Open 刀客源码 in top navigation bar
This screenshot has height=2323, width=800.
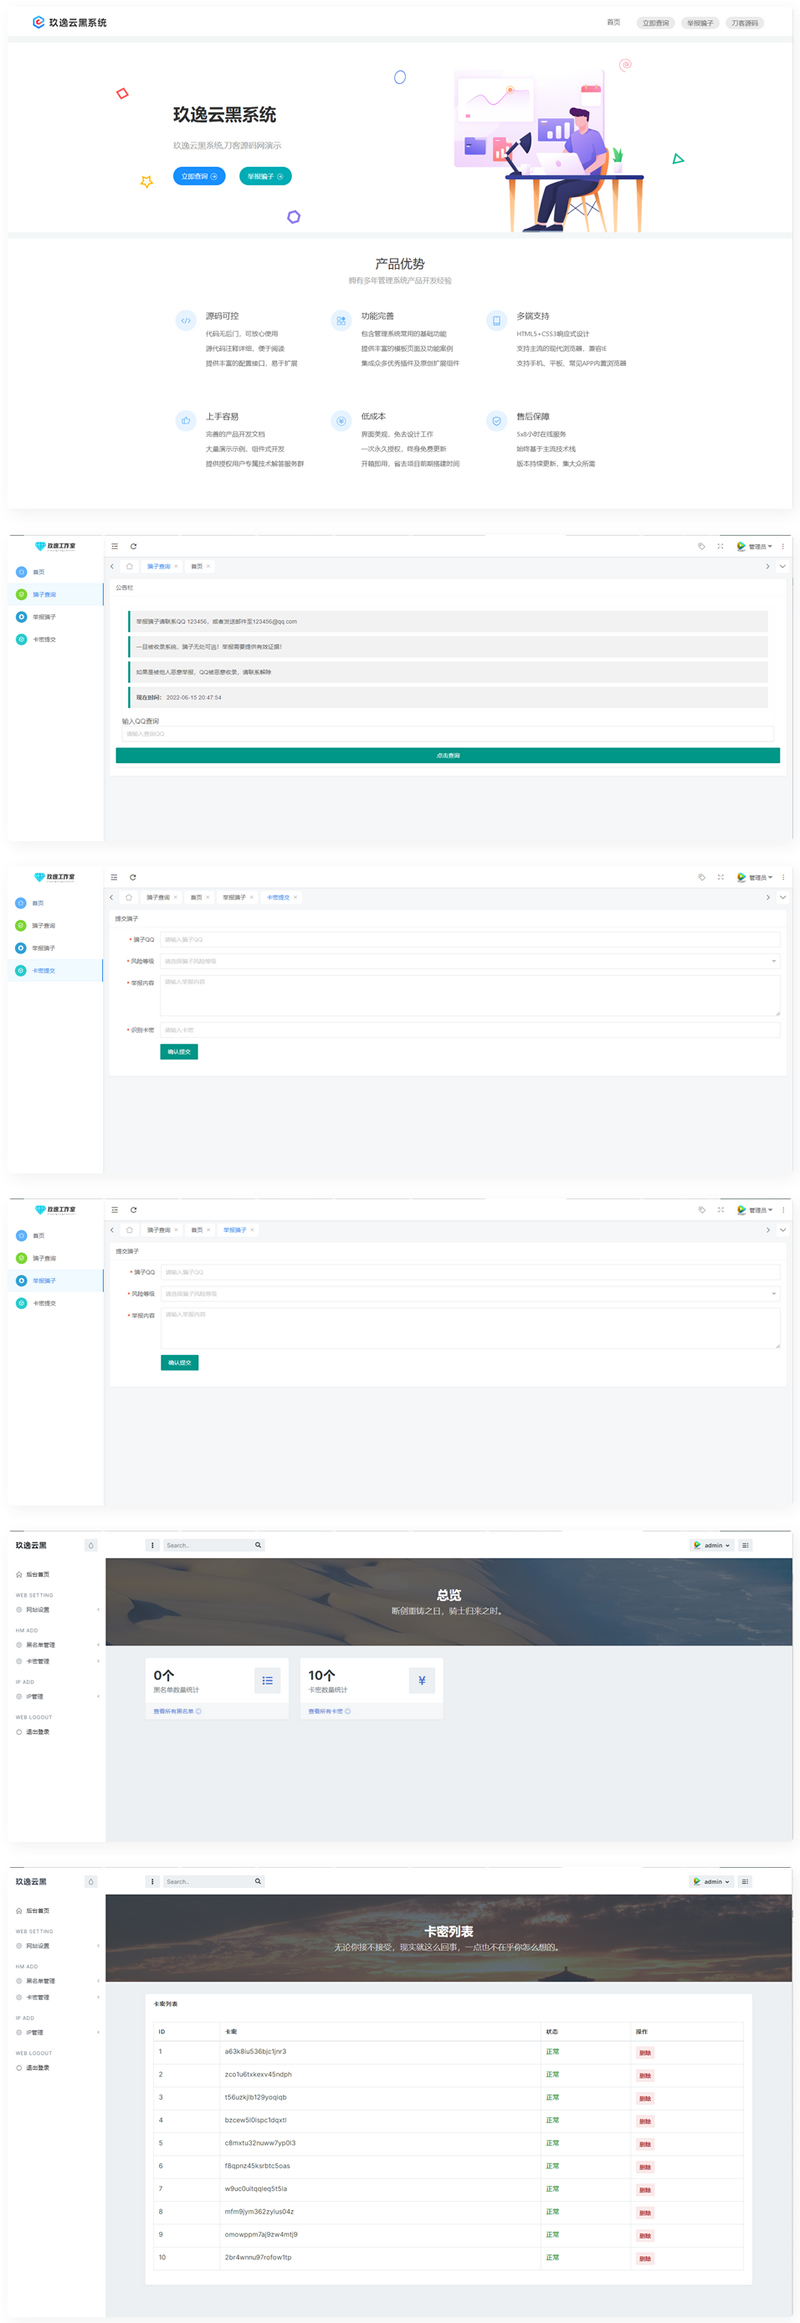[744, 23]
